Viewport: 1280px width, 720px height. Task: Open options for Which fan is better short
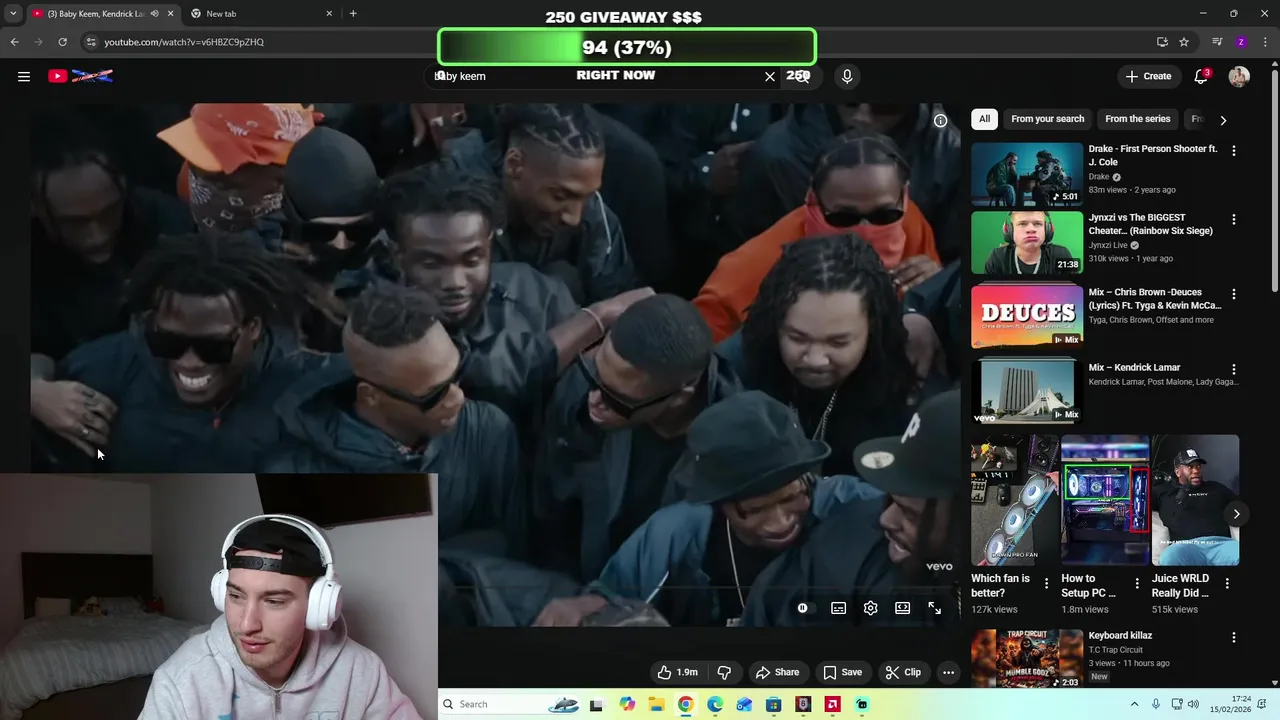click(1047, 583)
